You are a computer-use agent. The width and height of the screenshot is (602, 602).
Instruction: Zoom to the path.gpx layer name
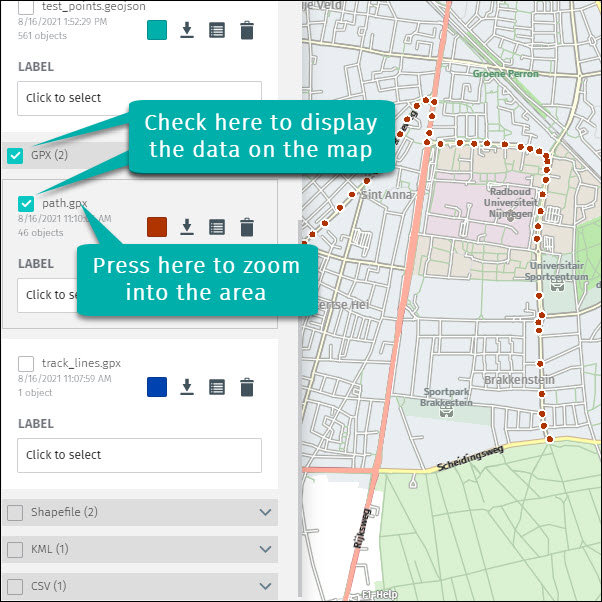tap(64, 203)
